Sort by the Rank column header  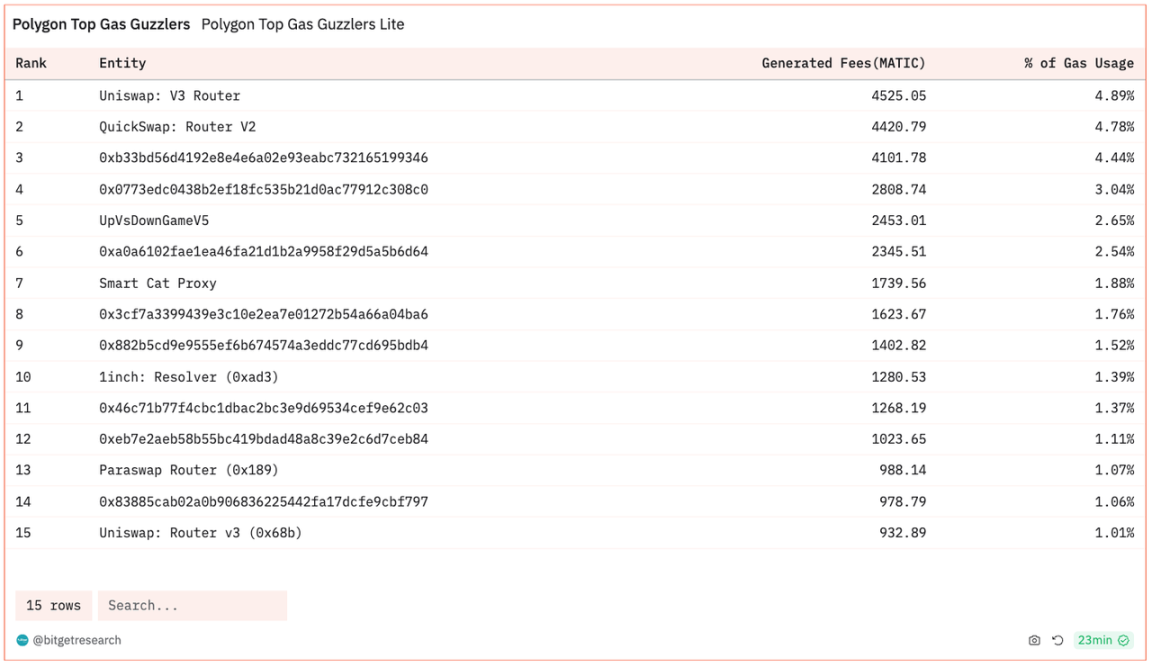[x=31, y=63]
